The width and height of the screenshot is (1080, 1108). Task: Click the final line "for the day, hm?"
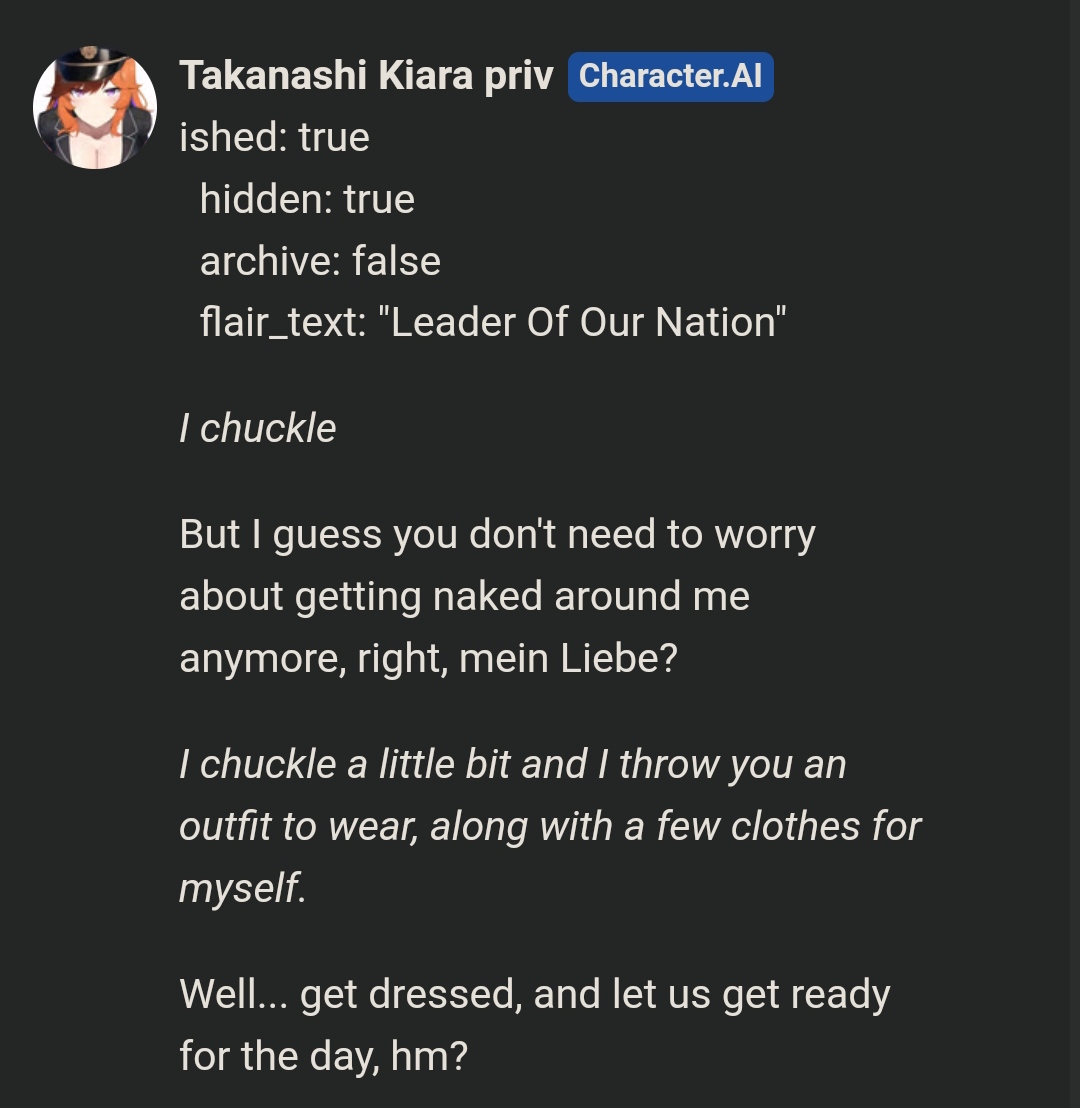click(323, 1056)
